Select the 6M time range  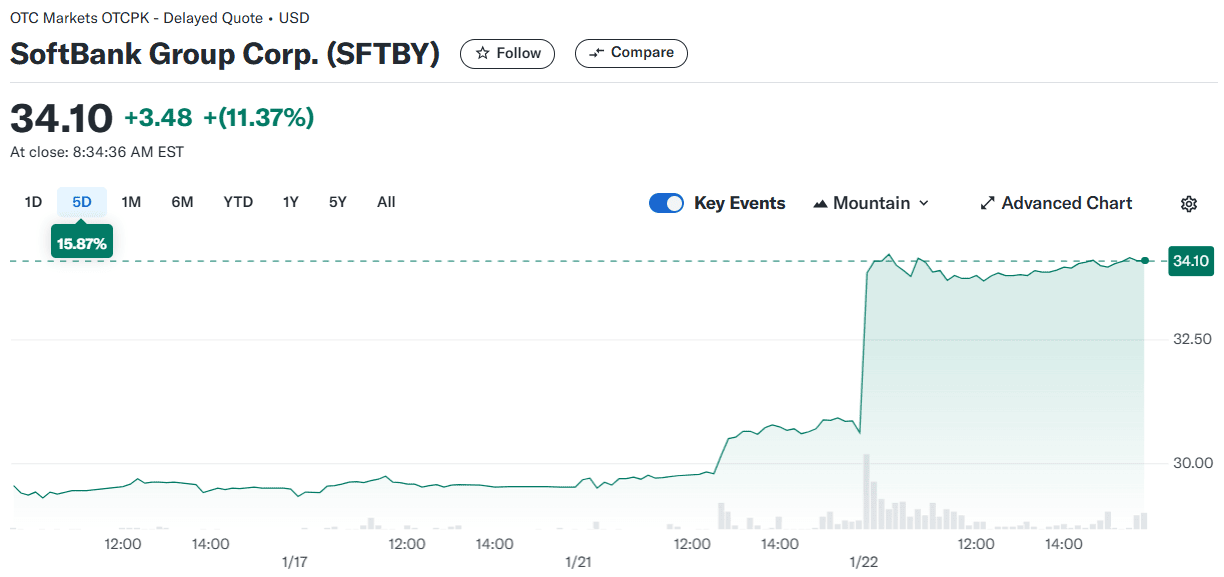point(182,202)
